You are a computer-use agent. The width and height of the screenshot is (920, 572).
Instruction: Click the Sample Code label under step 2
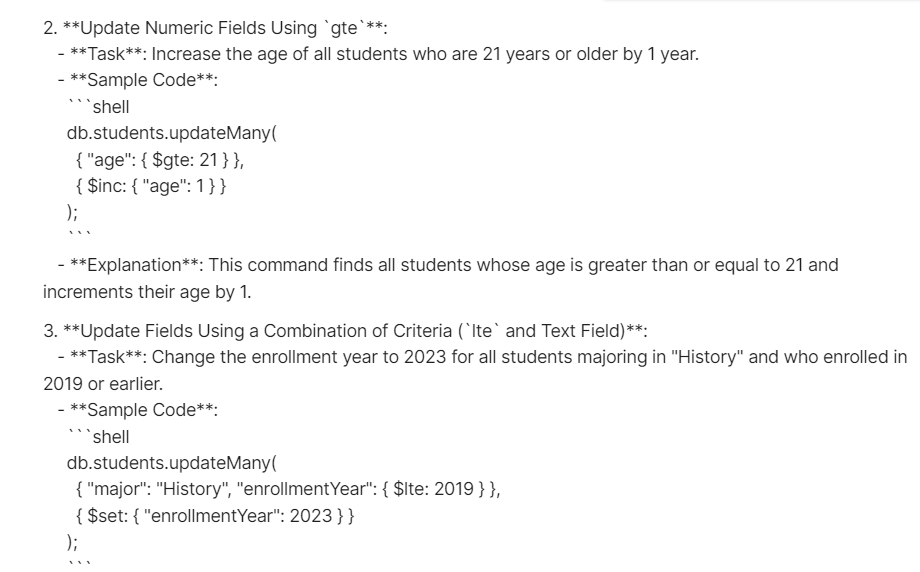pos(138,81)
